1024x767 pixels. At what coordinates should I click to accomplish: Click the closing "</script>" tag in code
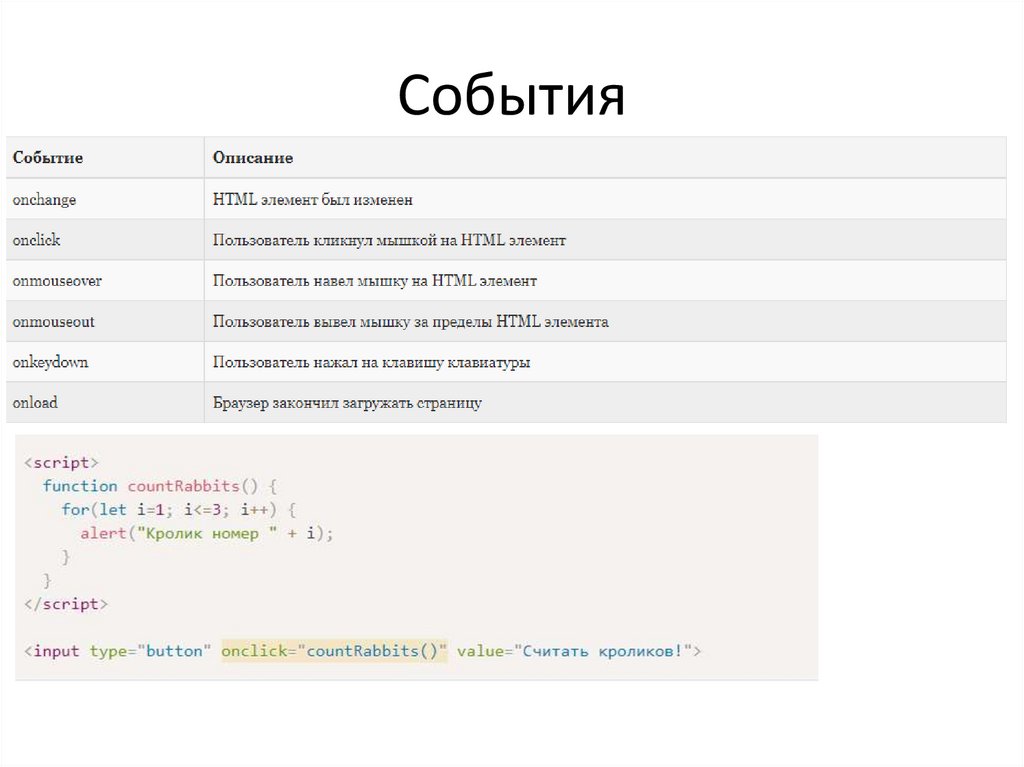66,604
